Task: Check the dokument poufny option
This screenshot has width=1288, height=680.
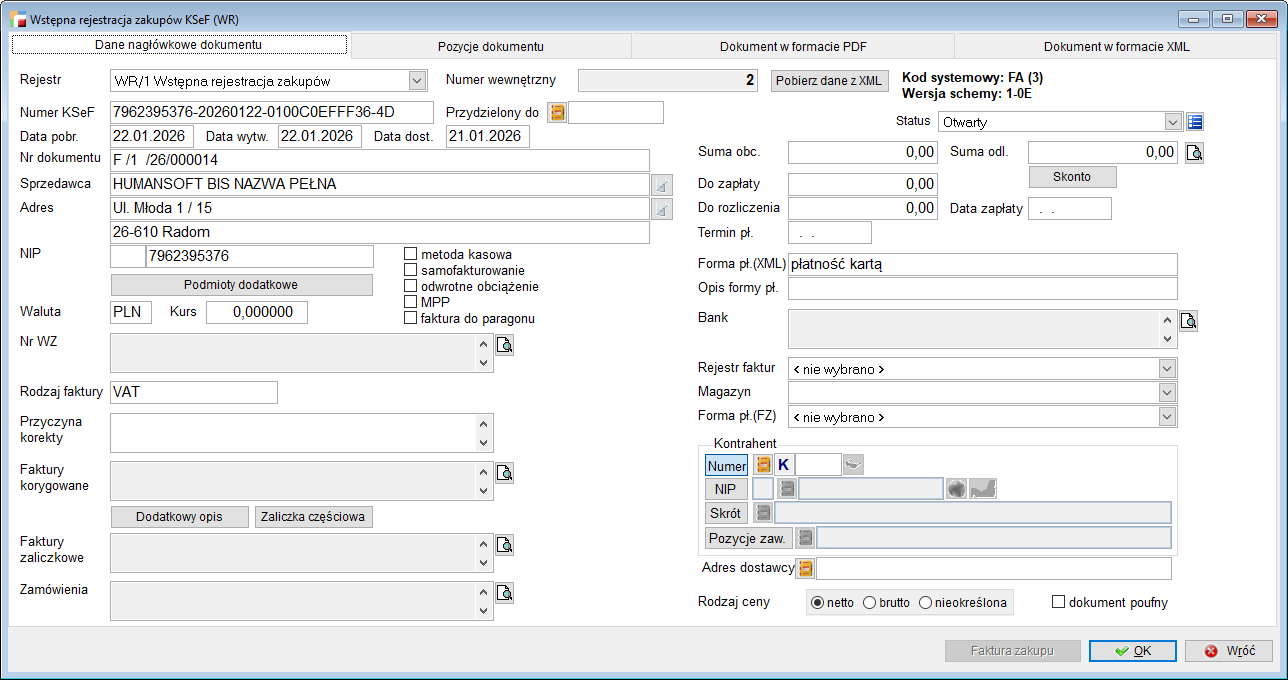Action: coord(1058,603)
